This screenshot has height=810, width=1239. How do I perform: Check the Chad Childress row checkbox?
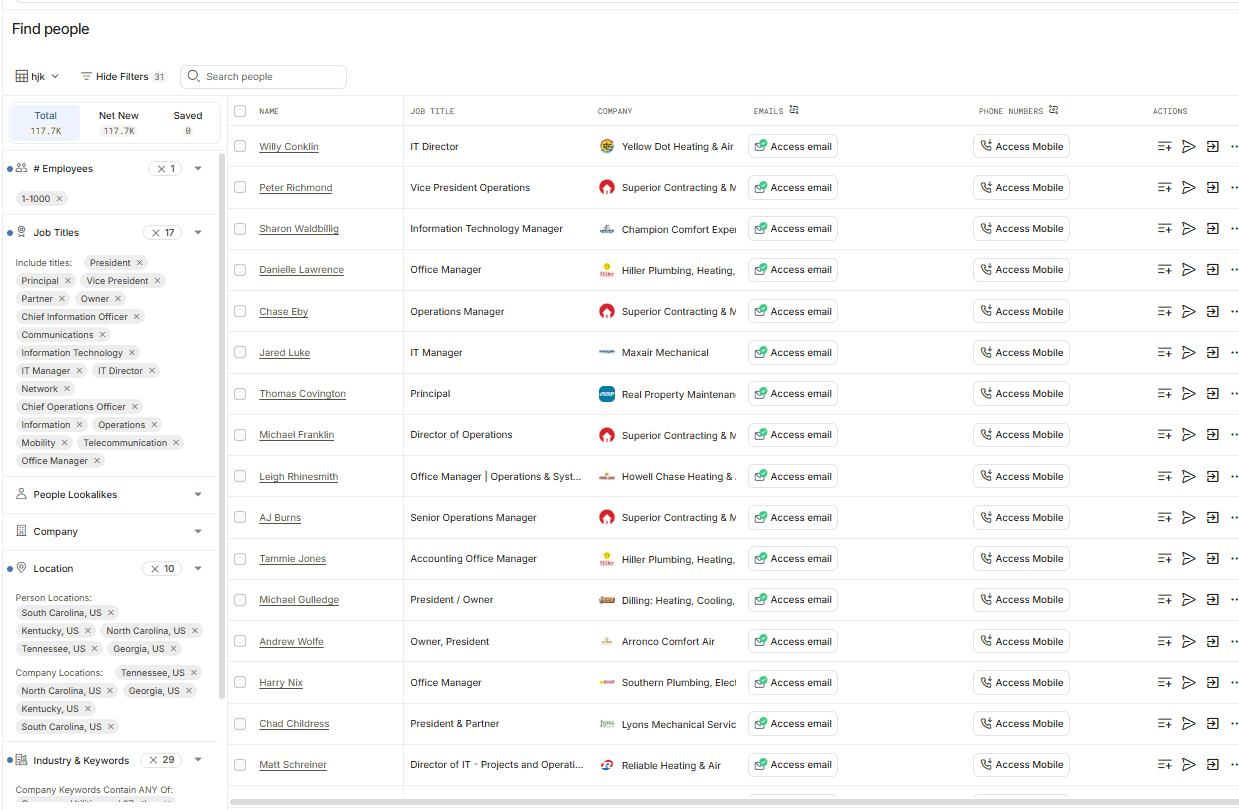[x=240, y=723]
